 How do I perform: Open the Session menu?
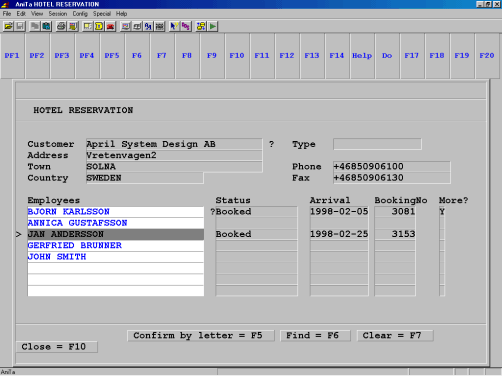pyautogui.click(x=58, y=14)
